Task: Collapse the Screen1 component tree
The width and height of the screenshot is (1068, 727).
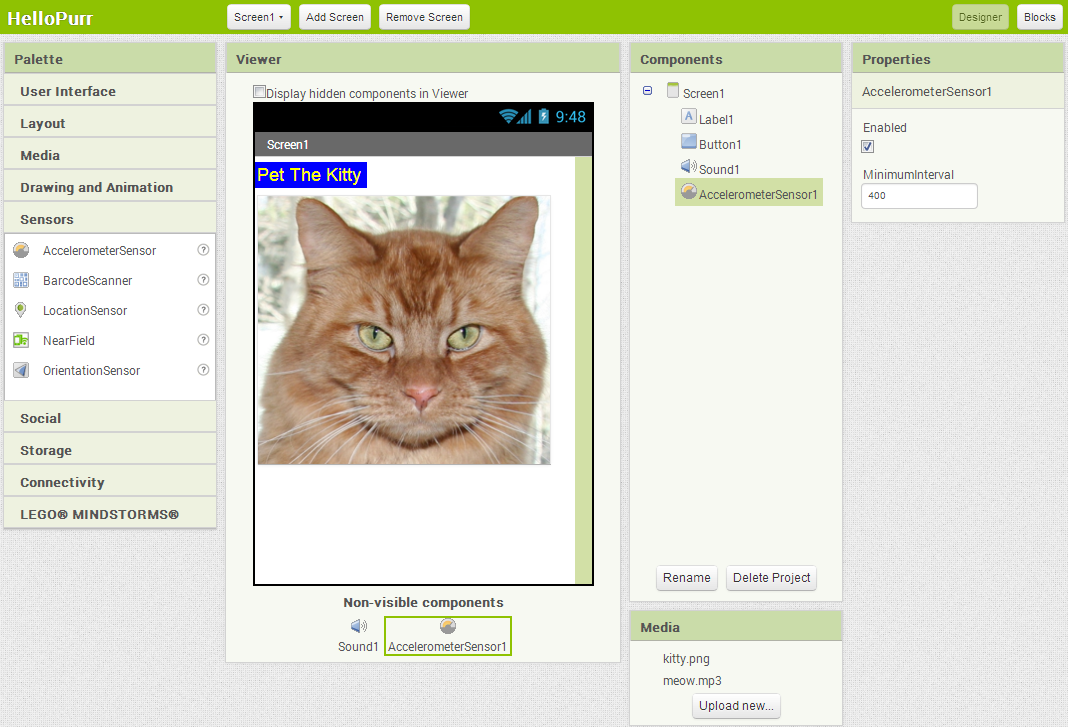Action: coord(648,91)
